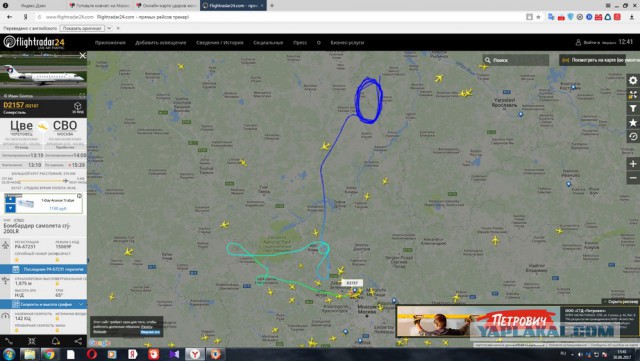Expand the speed and altitude graph section
The image size is (640, 361).
pos(43,304)
